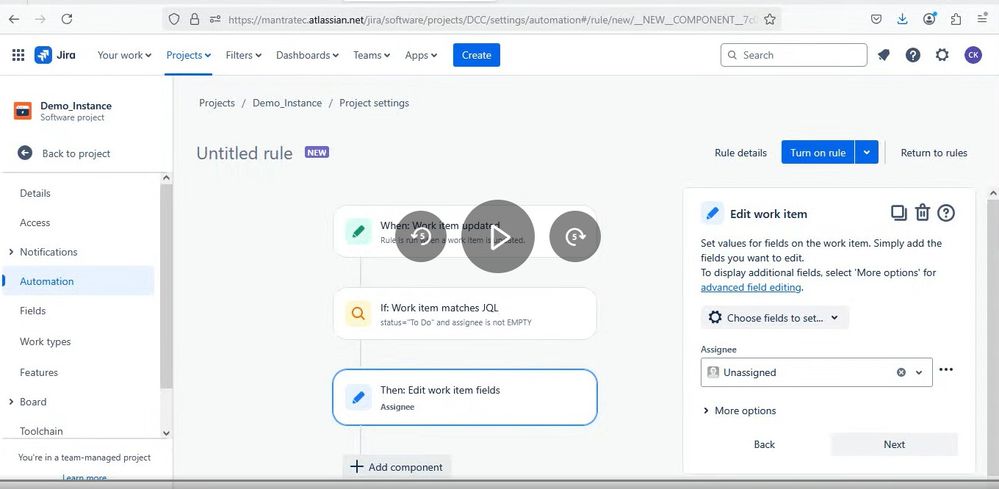
Task: Reload the page with the refresh icon
Action: click(67, 19)
